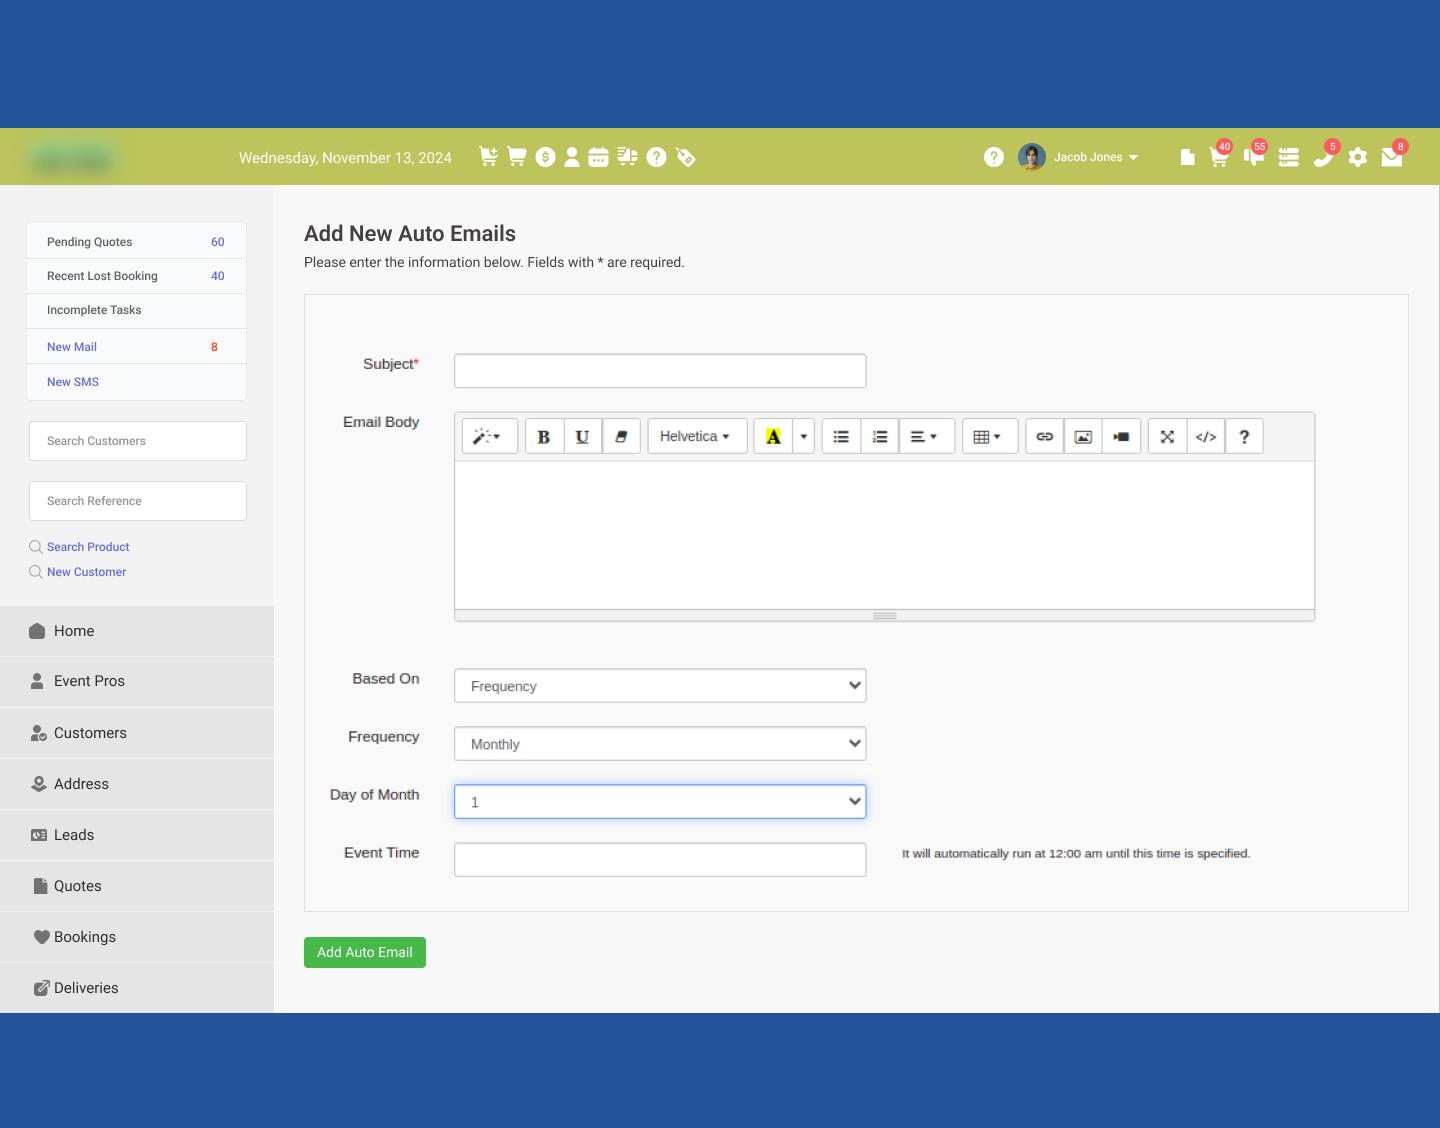The image size is (1440, 1128).
Task: Open Incomplete Tasks list
Action: coord(136,310)
